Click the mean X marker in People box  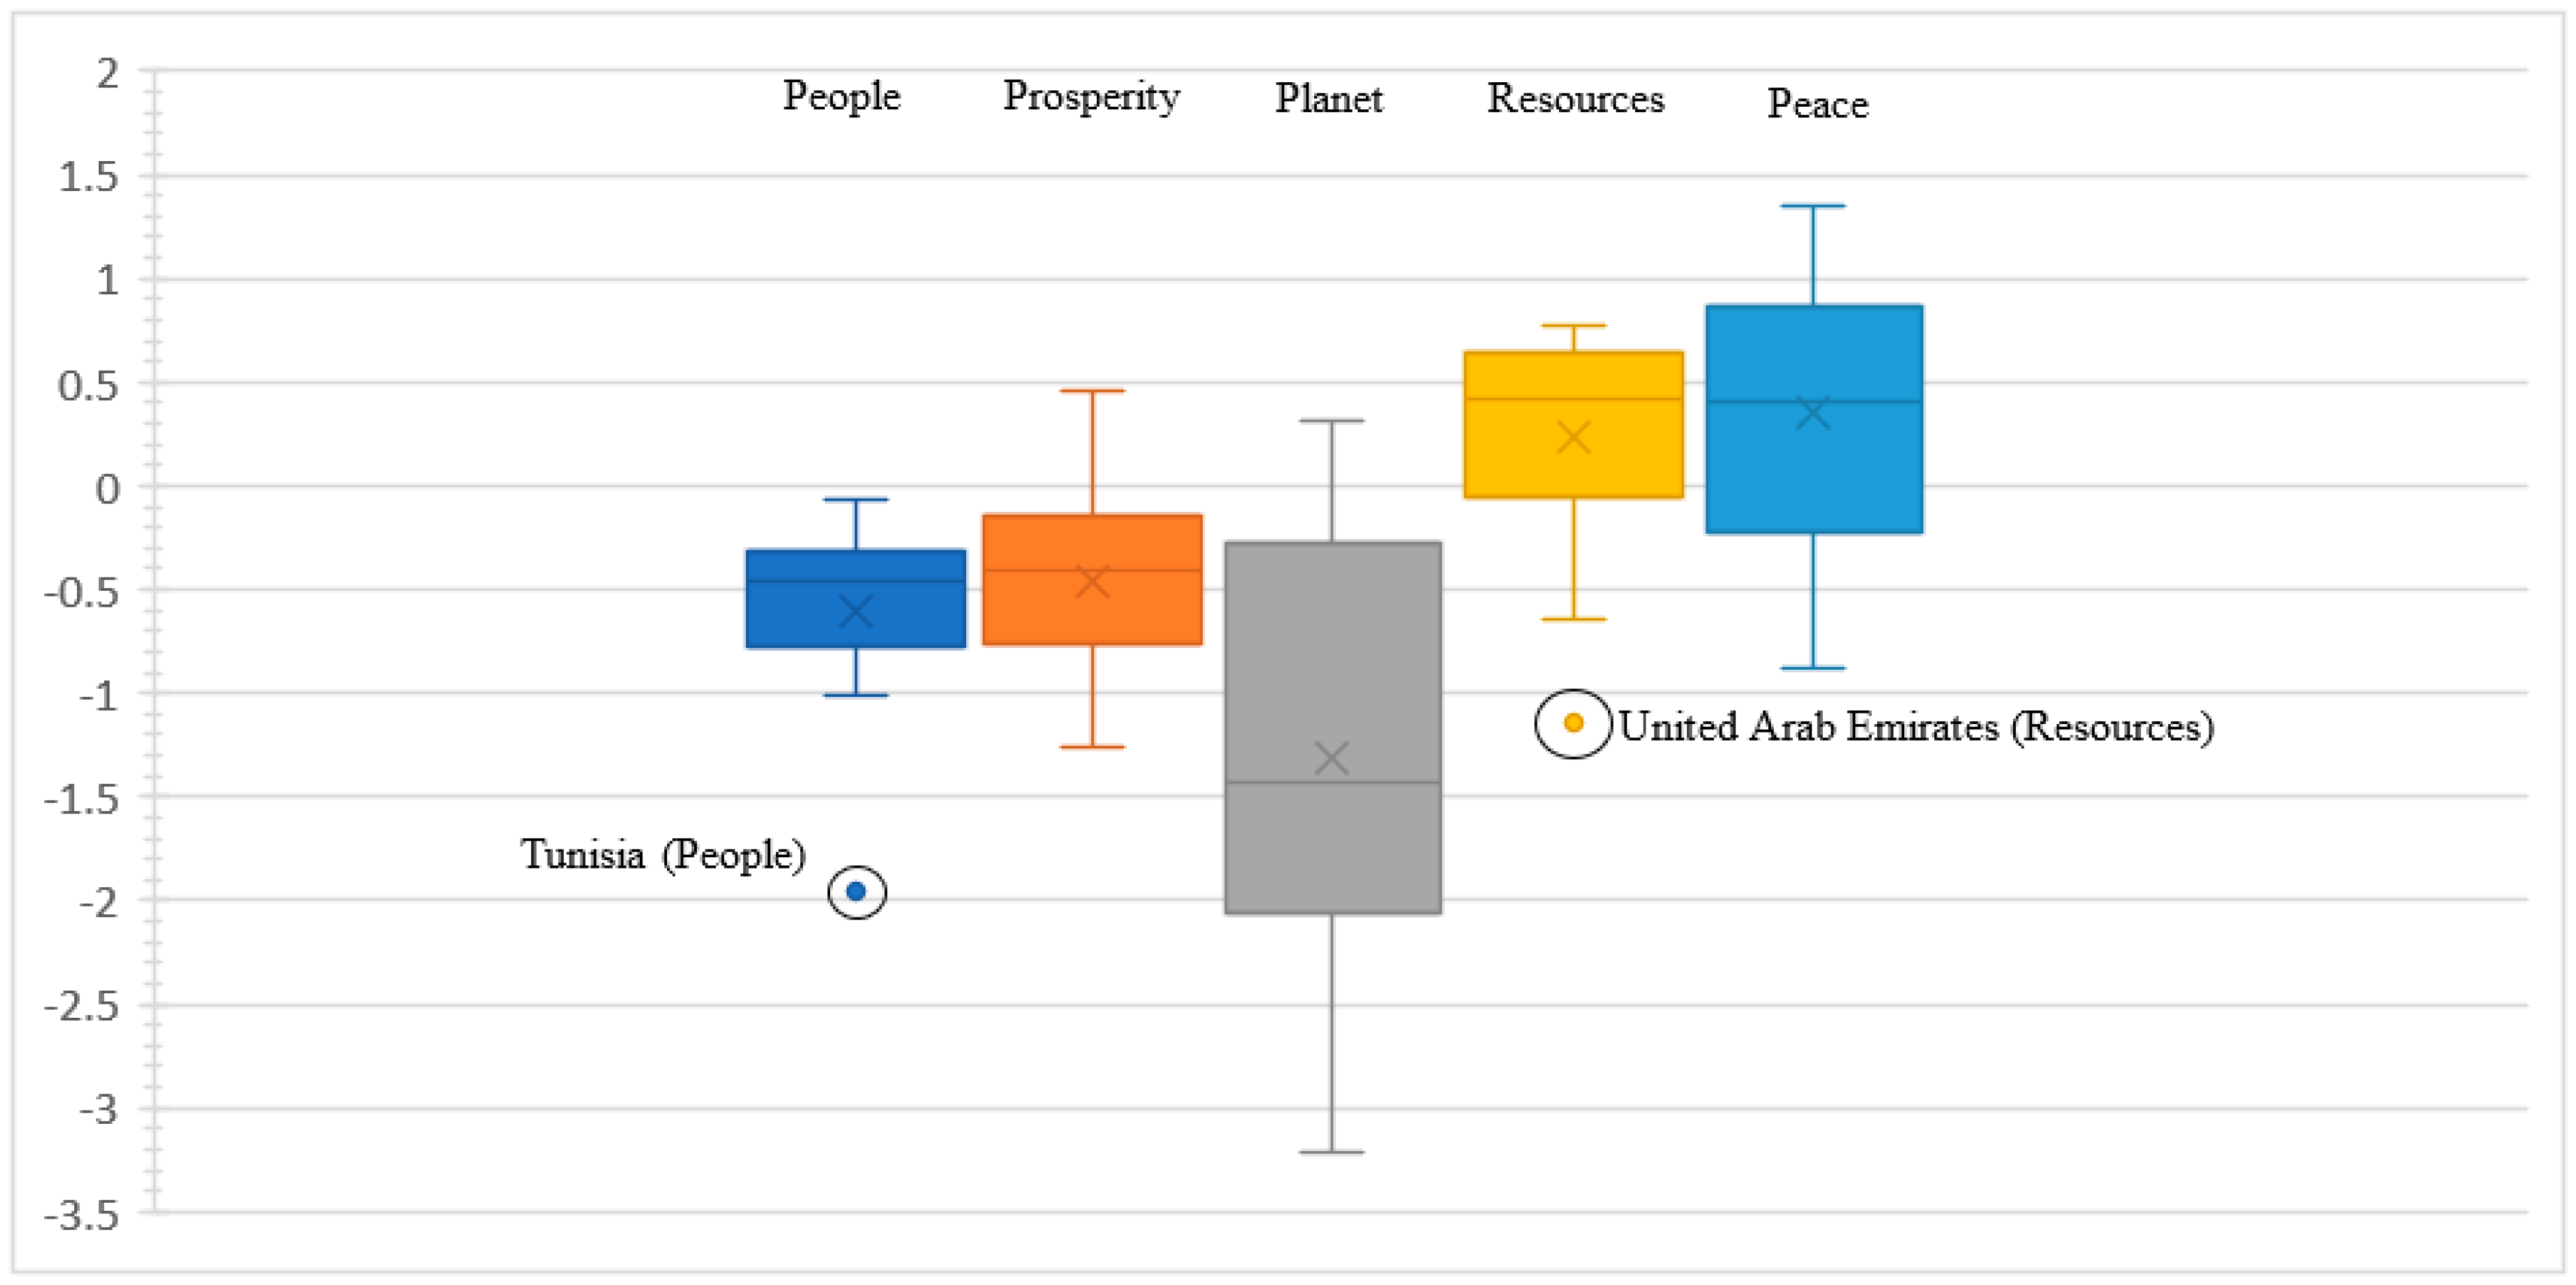pyautogui.click(x=856, y=611)
